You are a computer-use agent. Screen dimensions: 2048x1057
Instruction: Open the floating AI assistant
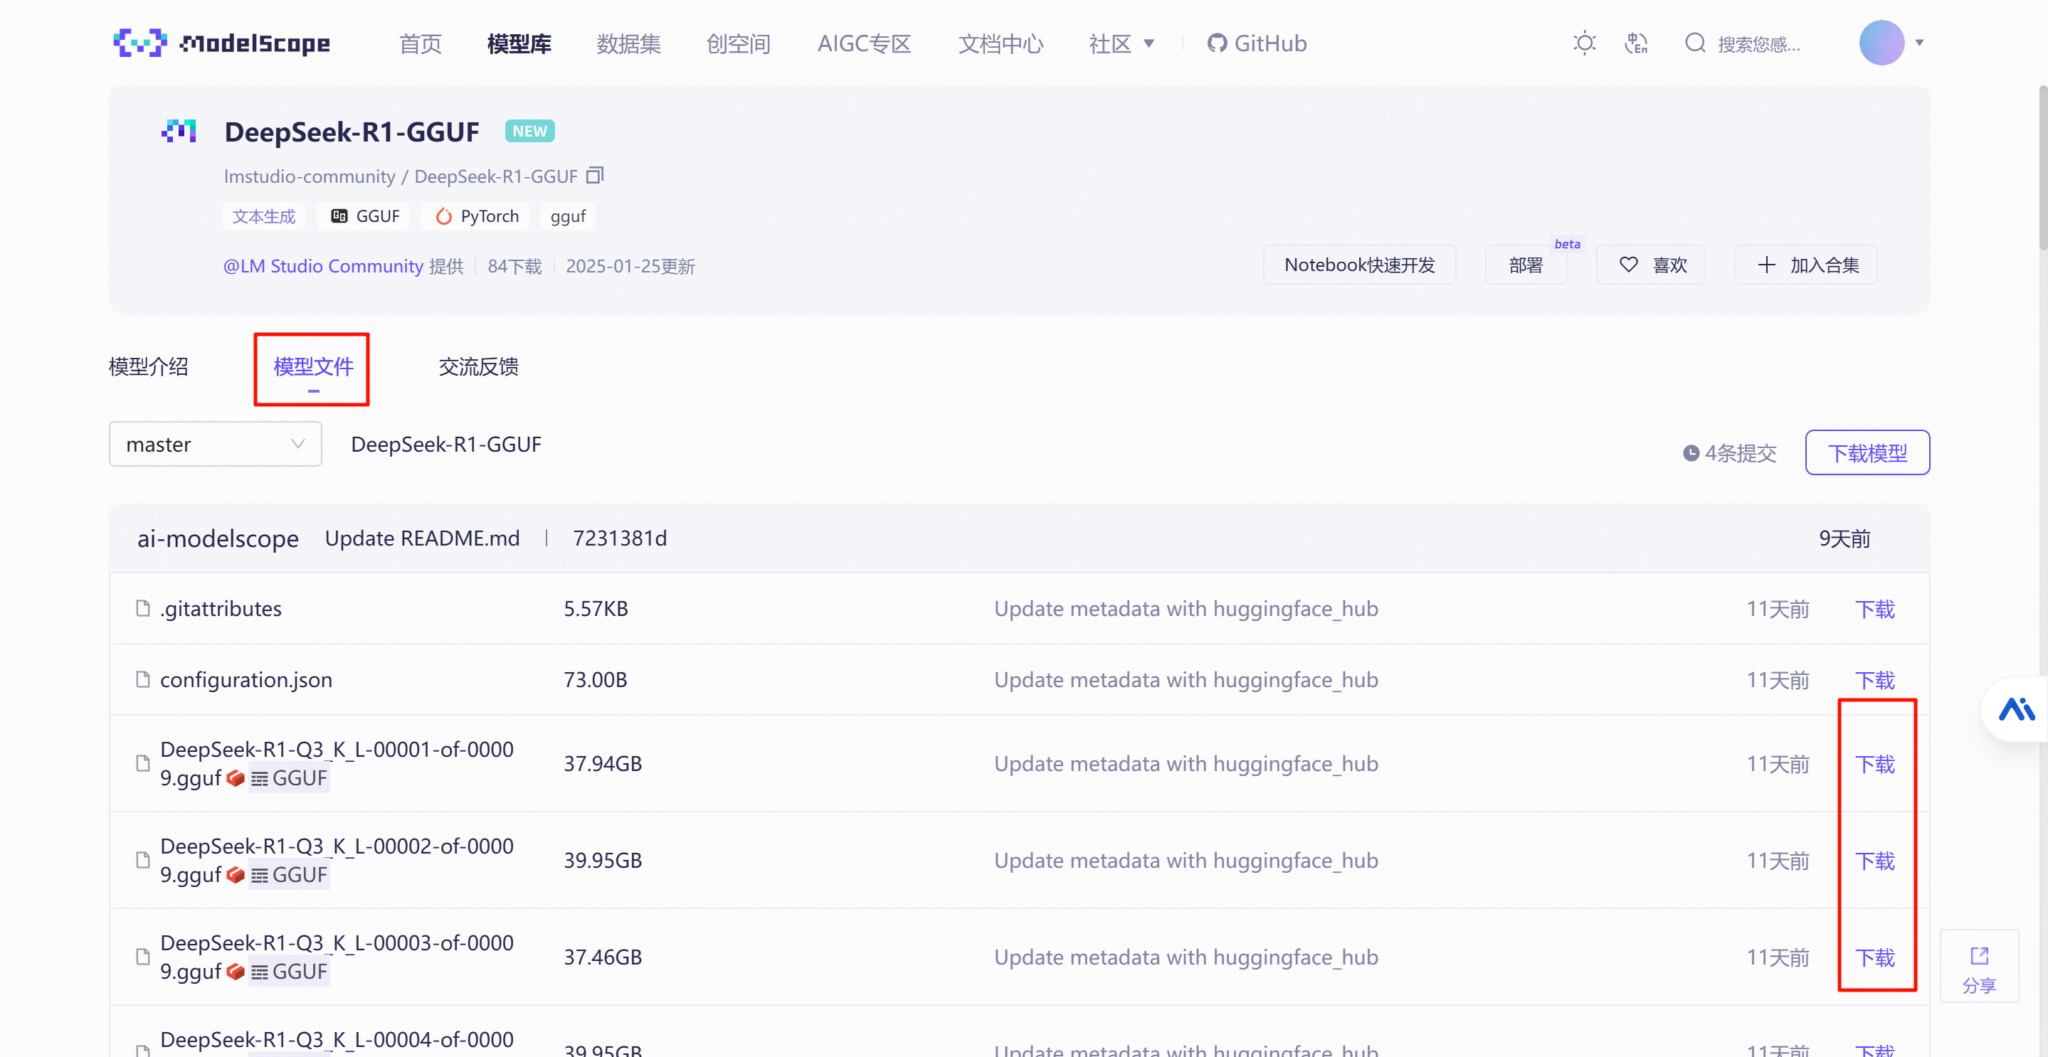tap(2016, 709)
